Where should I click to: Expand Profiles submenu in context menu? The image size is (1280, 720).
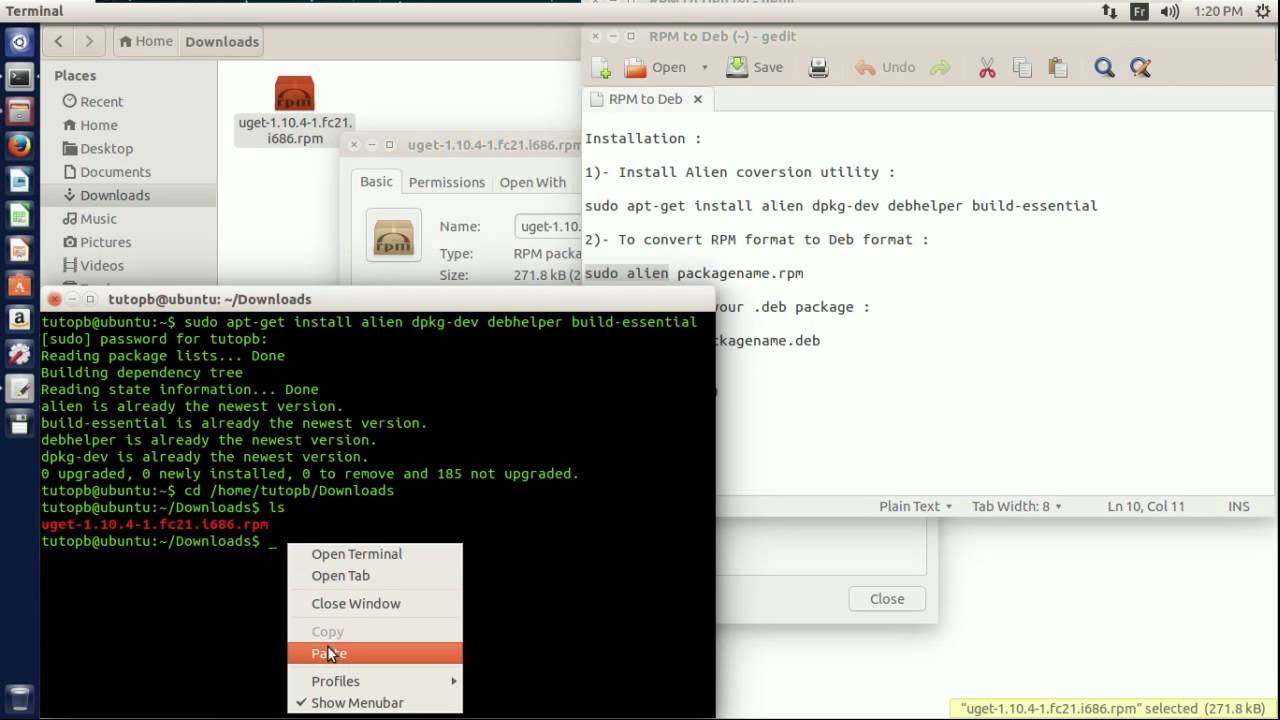[x=375, y=681]
